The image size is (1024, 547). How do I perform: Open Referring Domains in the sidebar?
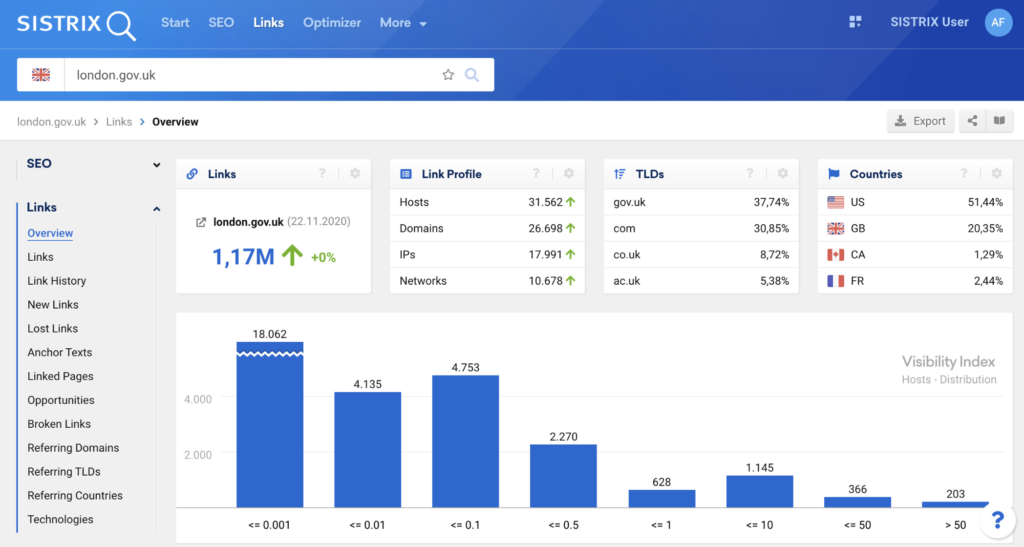tap(73, 448)
